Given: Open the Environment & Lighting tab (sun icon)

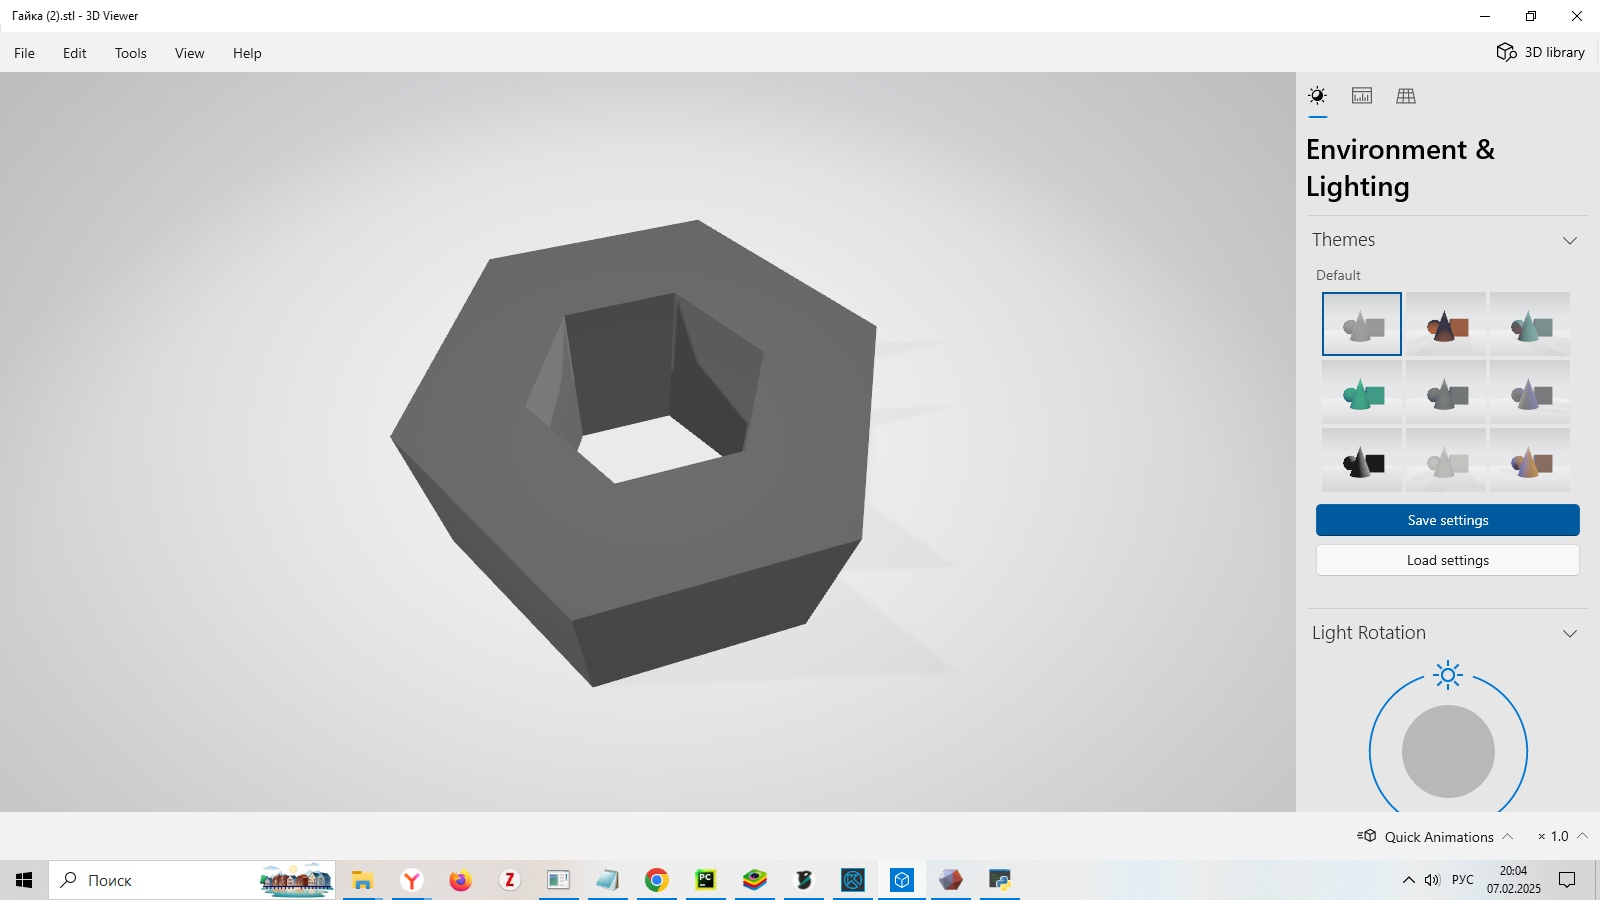Looking at the screenshot, I should 1317,96.
